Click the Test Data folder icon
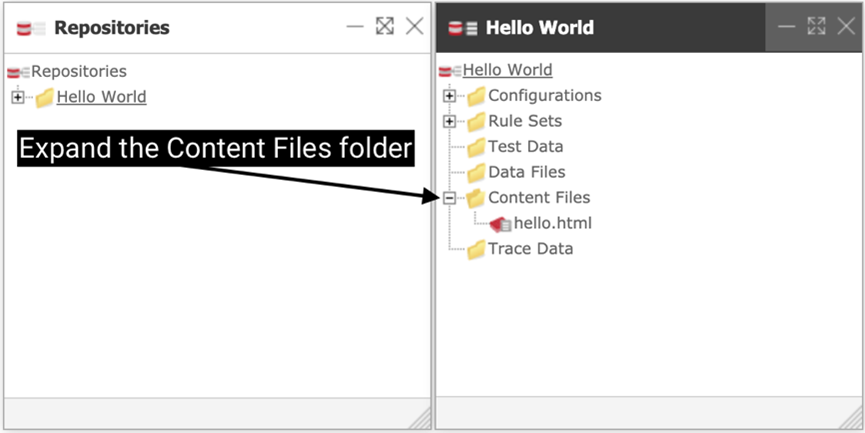 click(476, 147)
